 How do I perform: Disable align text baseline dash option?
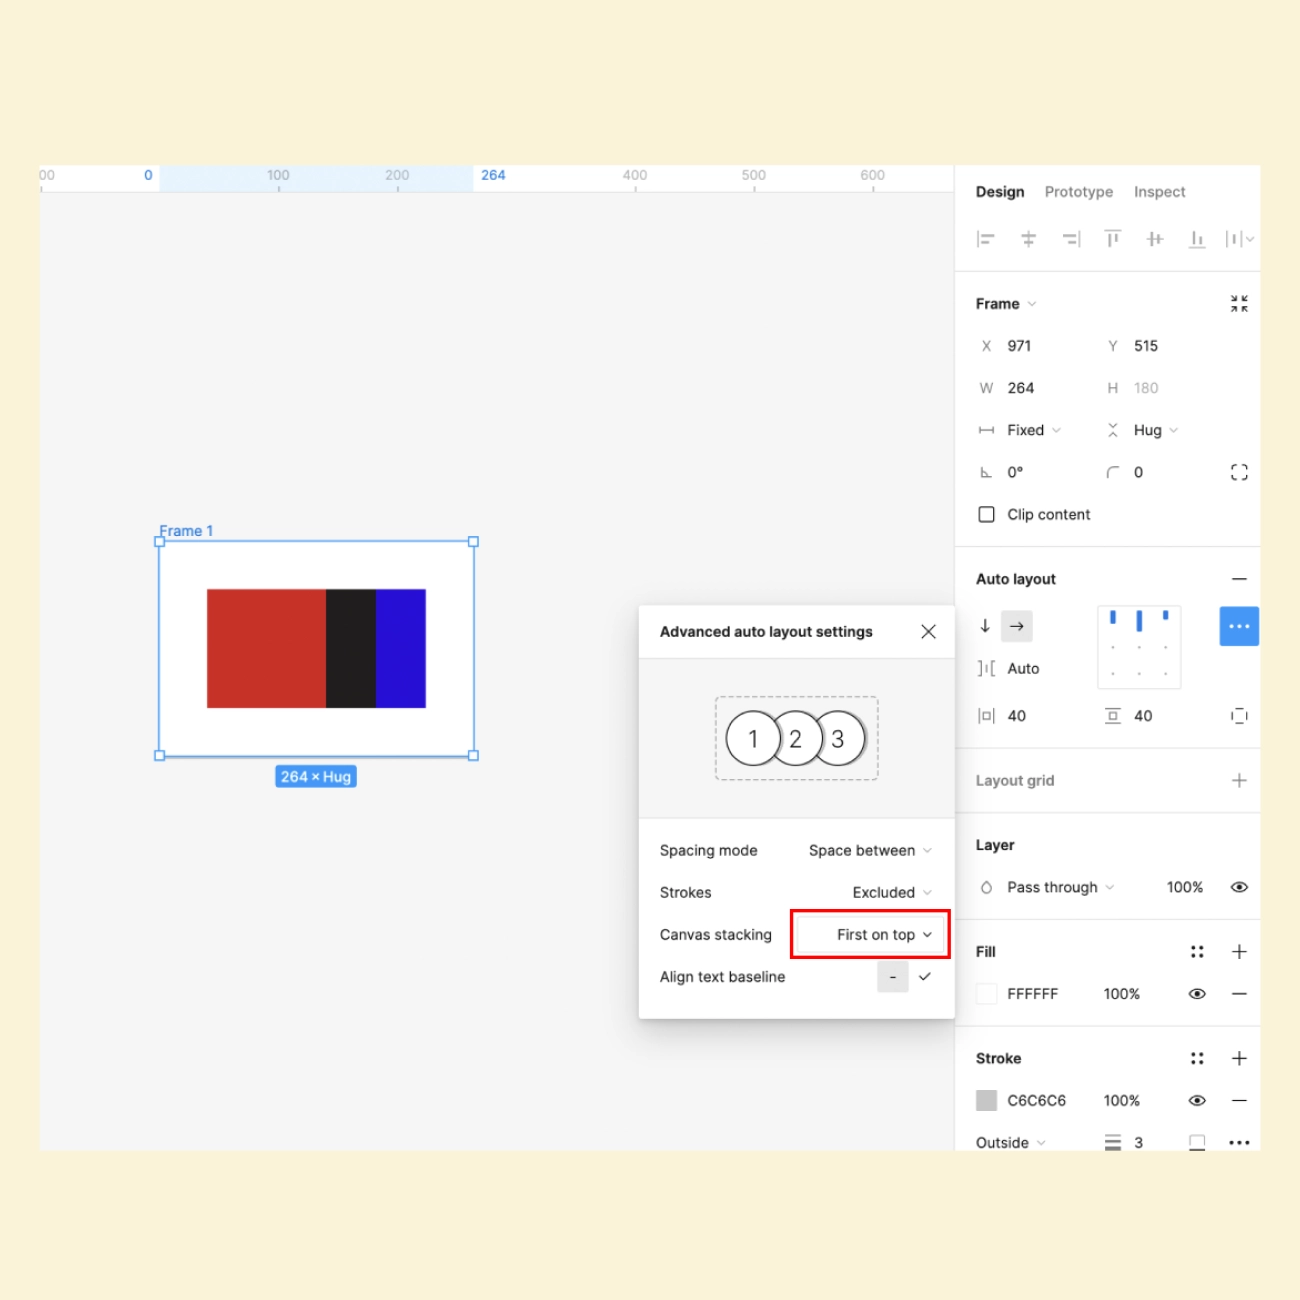pos(893,977)
